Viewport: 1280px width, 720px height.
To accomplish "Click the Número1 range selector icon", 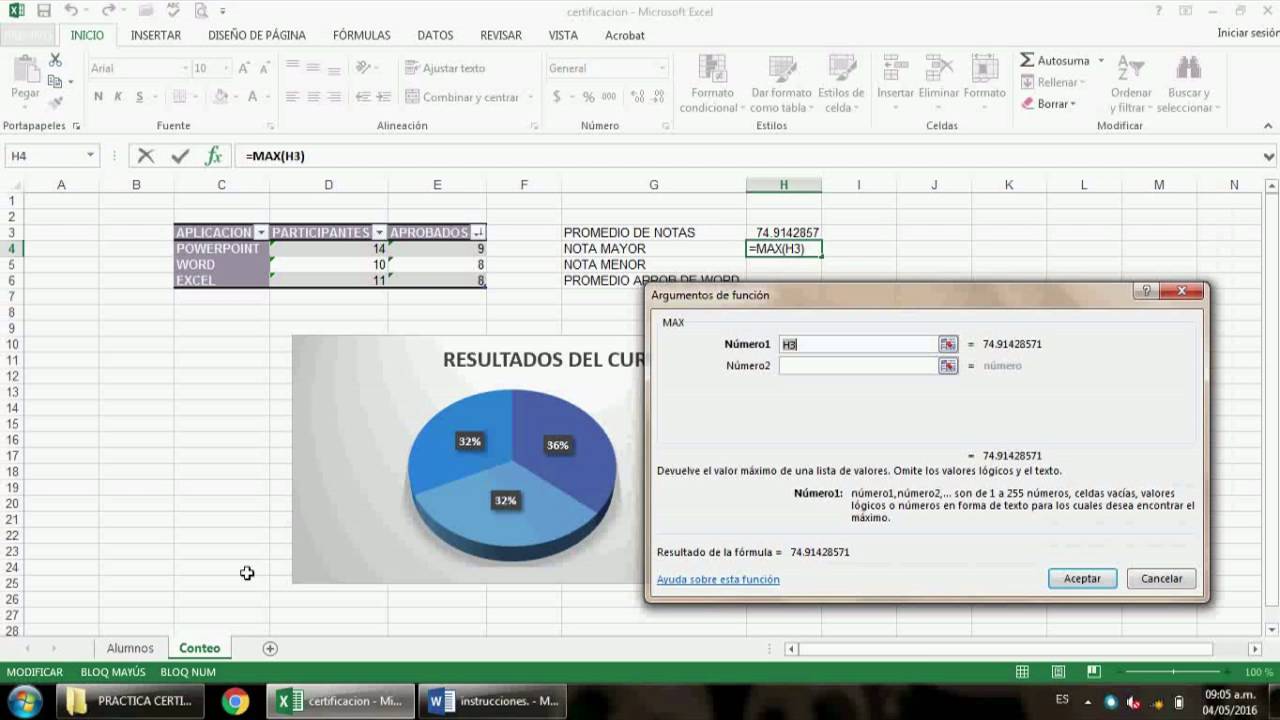I will coord(948,344).
